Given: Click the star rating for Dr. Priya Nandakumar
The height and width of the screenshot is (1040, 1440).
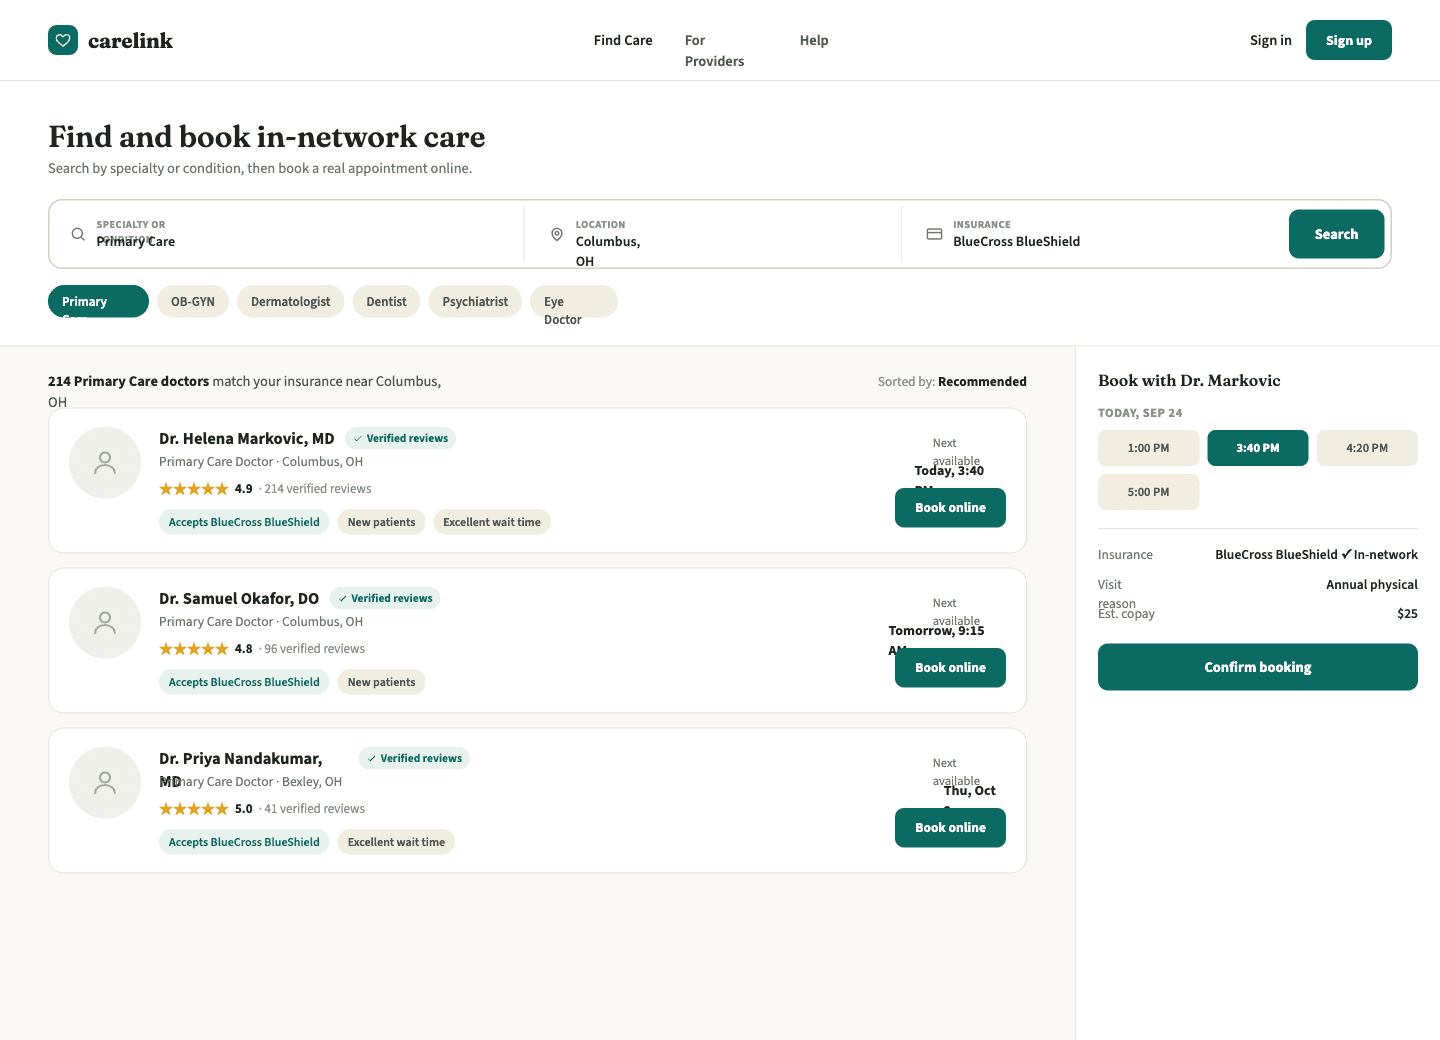Looking at the screenshot, I should [194, 809].
